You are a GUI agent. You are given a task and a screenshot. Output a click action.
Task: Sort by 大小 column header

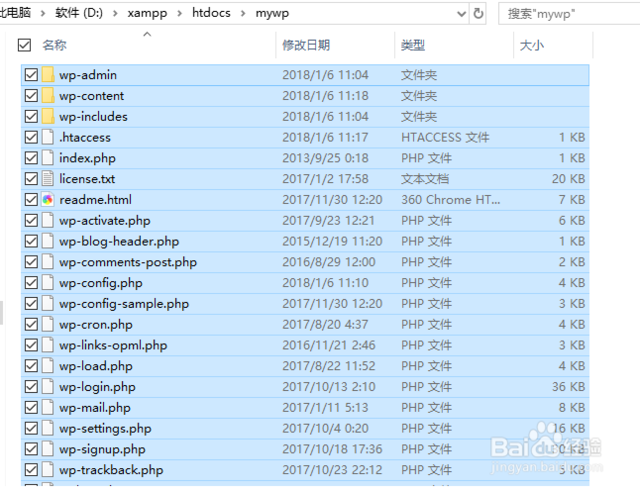pos(532,45)
